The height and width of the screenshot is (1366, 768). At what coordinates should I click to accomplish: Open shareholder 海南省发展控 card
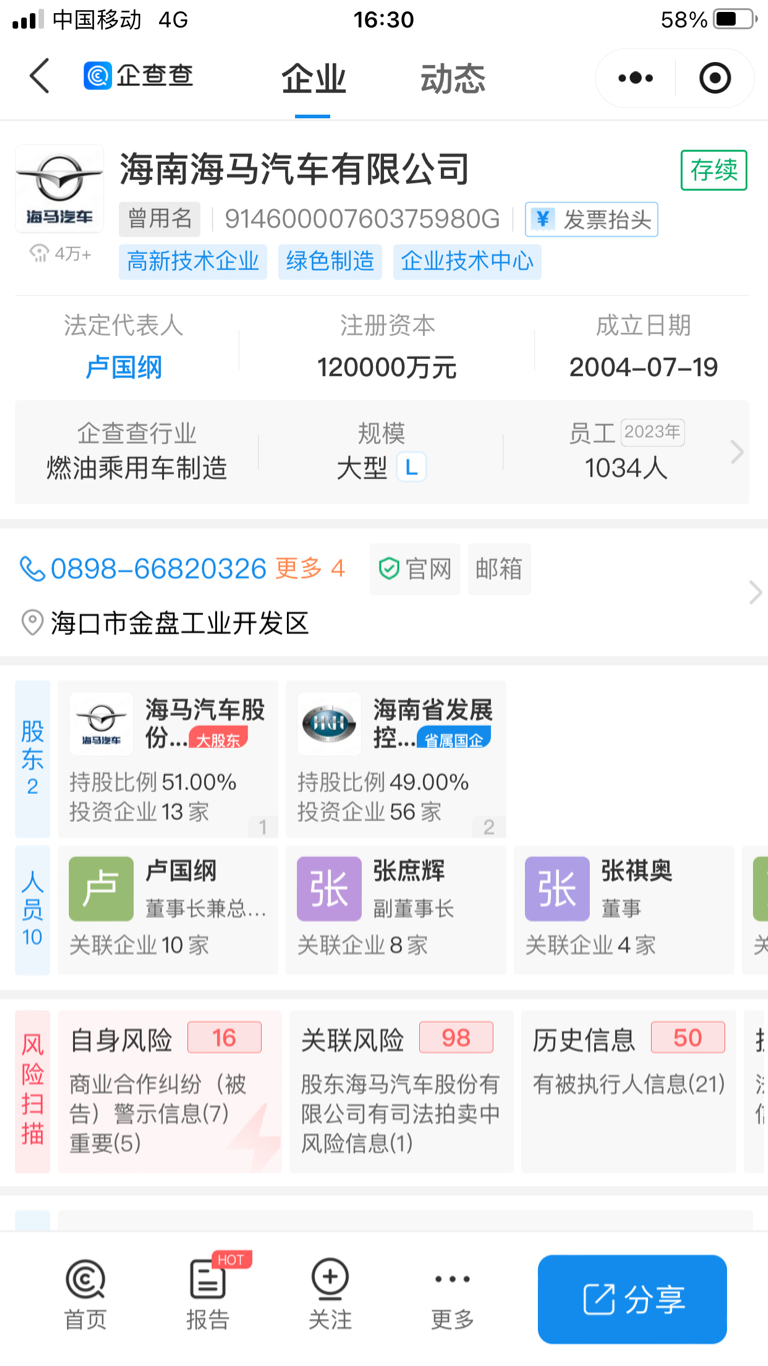[x=396, y=759]
